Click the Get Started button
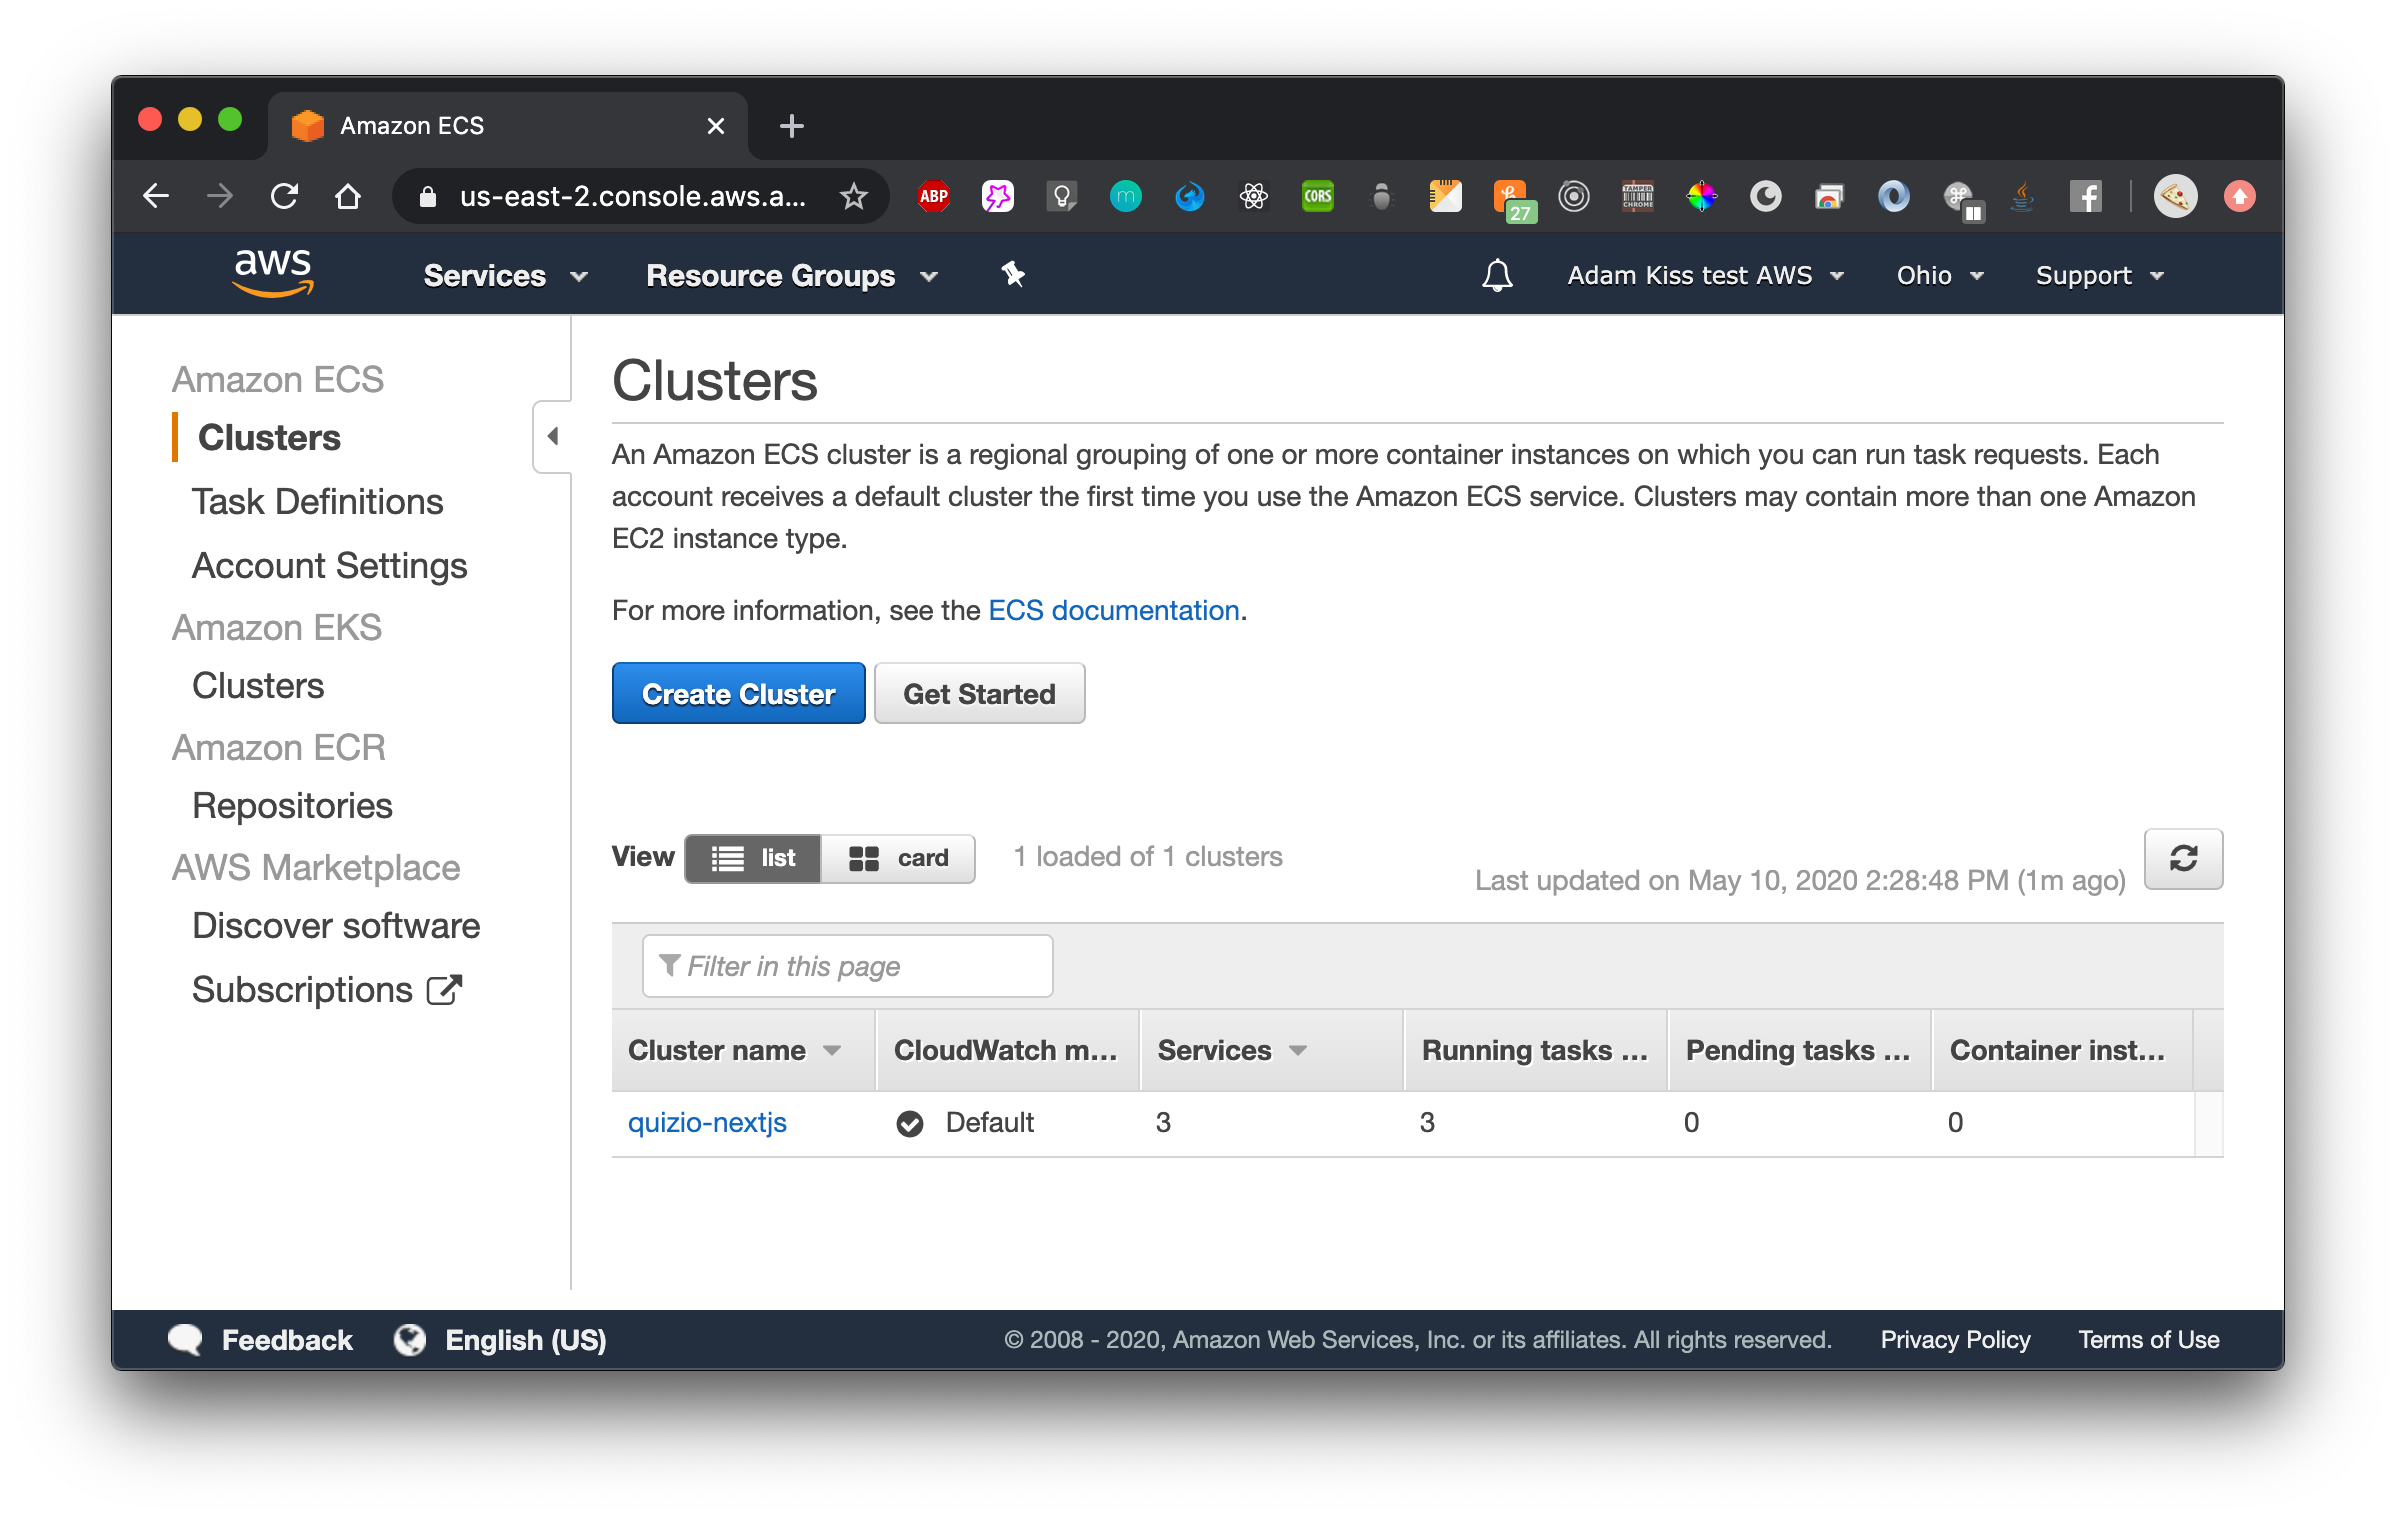The height and width of the screenshot is (1518, 2396). click(979, 693)
